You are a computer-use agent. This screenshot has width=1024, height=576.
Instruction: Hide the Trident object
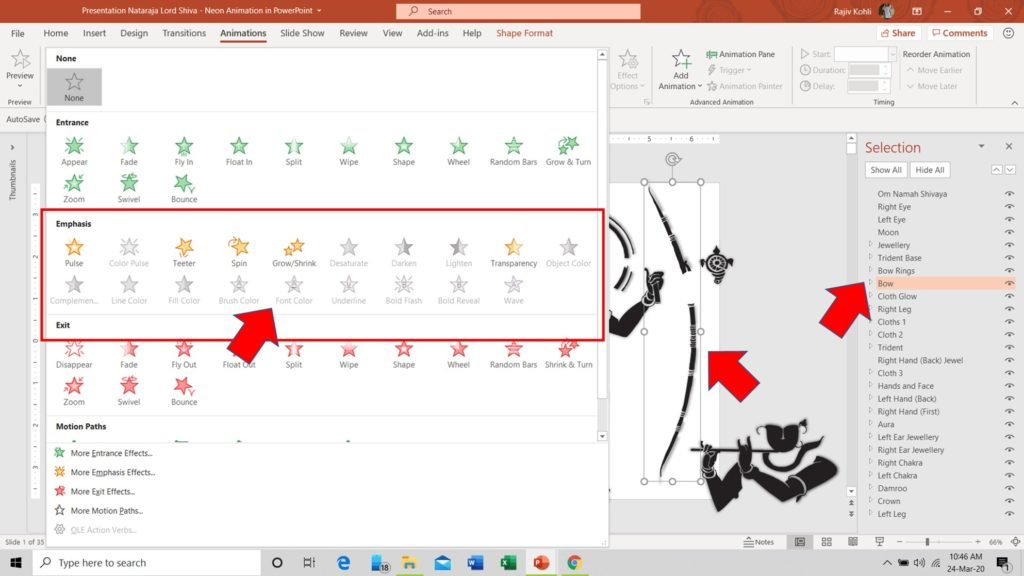[1009, 347]
